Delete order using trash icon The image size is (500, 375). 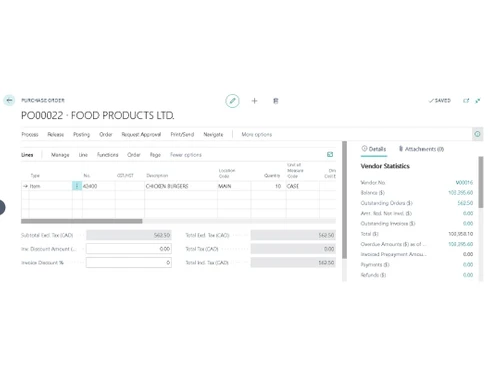tap(276, 101)
